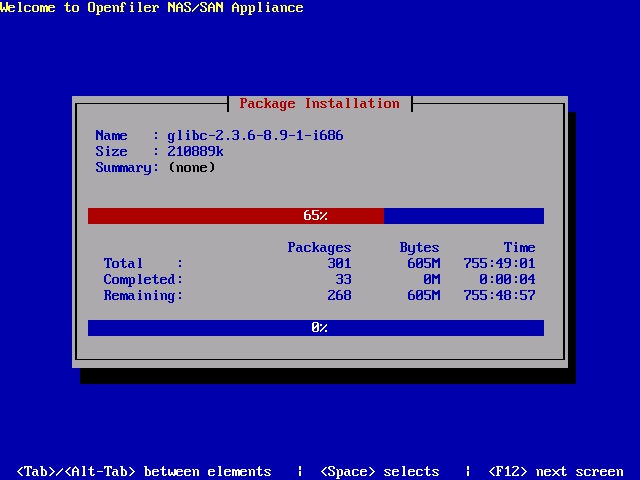Click the Size label
The width and height of the screenshot is (640, 480).
pyautogui.click(x=111, y=151)
